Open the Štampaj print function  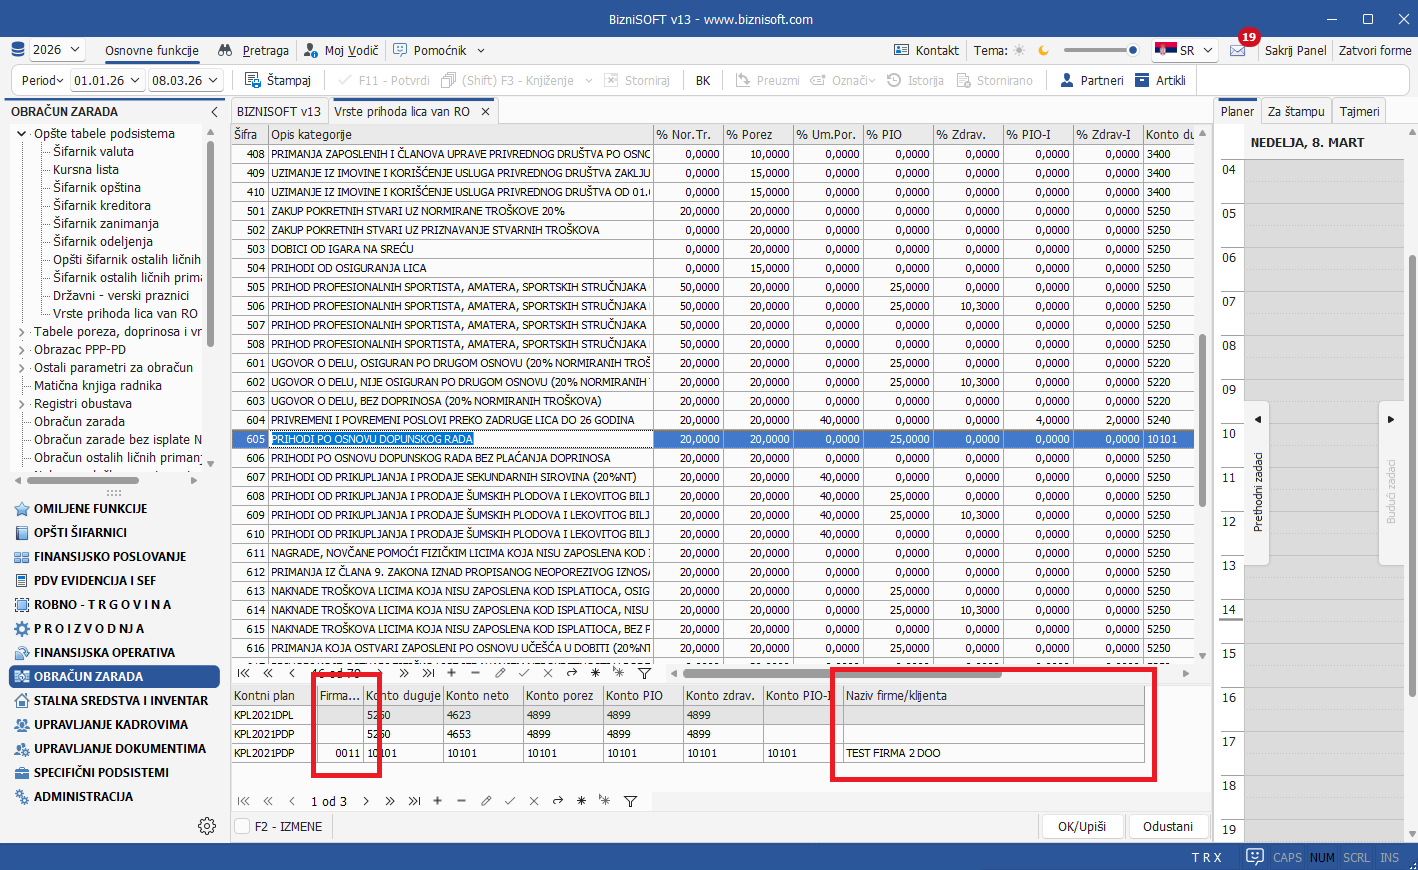pos(279,80)
